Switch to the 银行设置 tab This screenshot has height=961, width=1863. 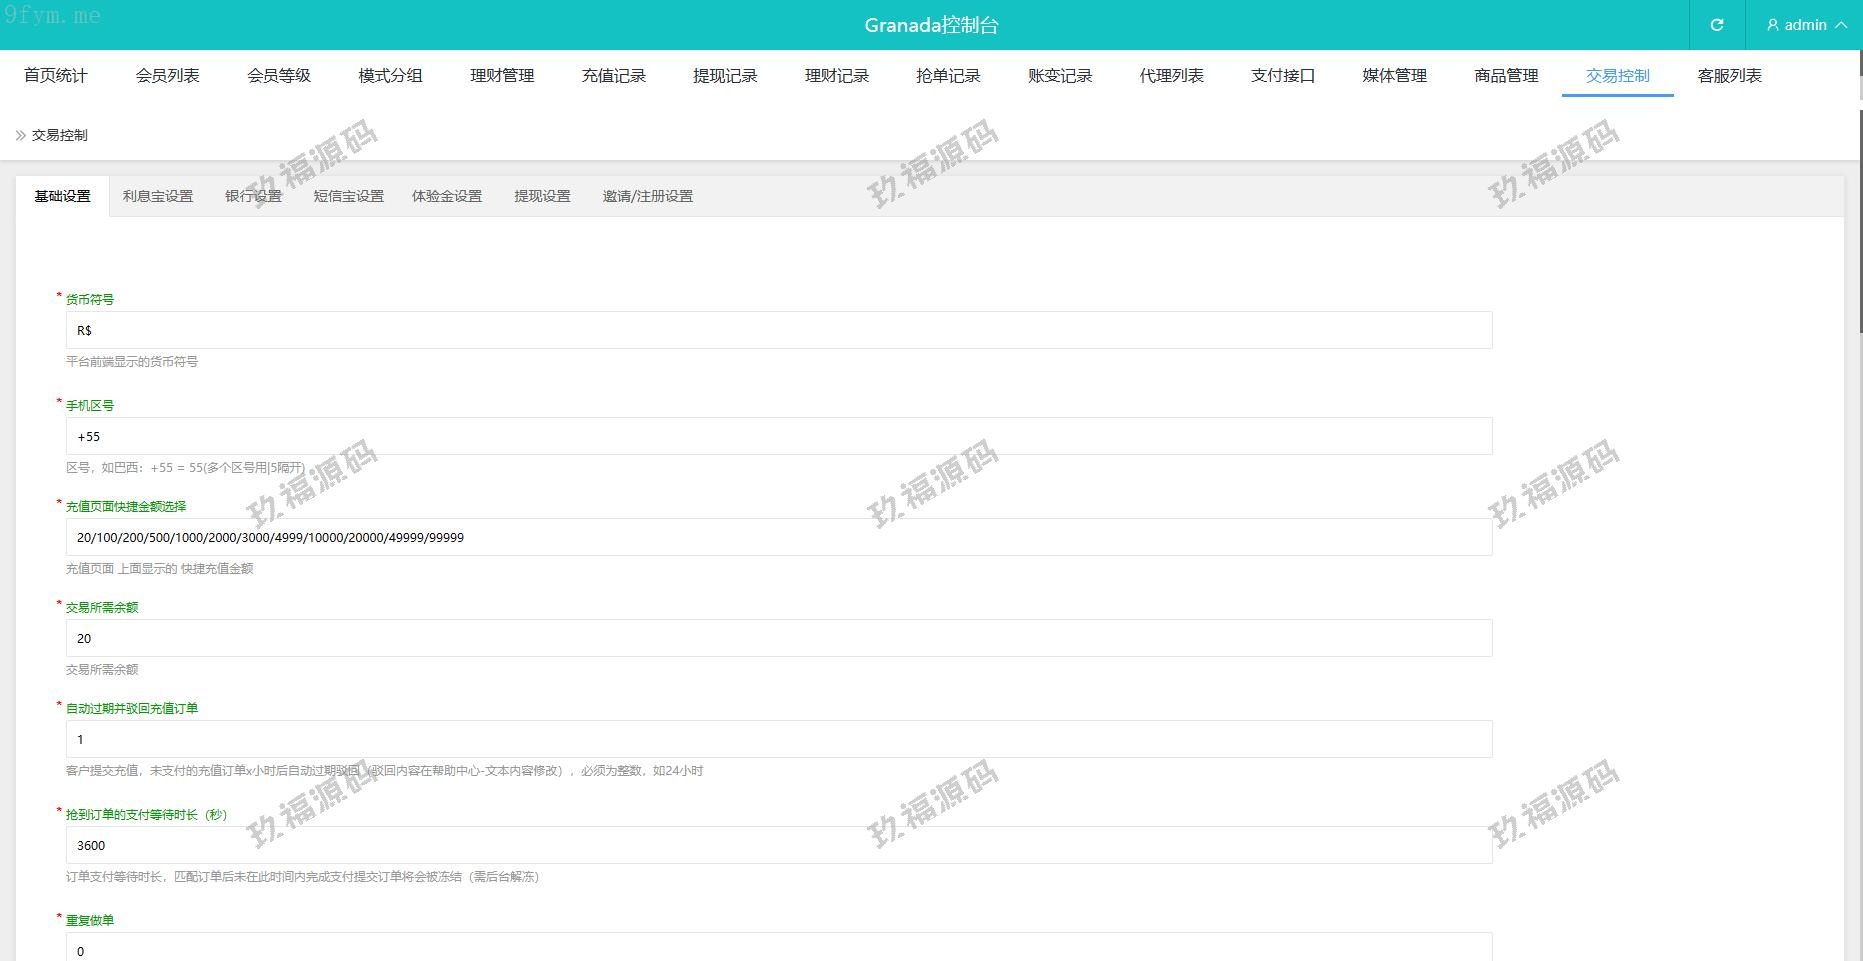pyautogui.click(x=253, y=197)
